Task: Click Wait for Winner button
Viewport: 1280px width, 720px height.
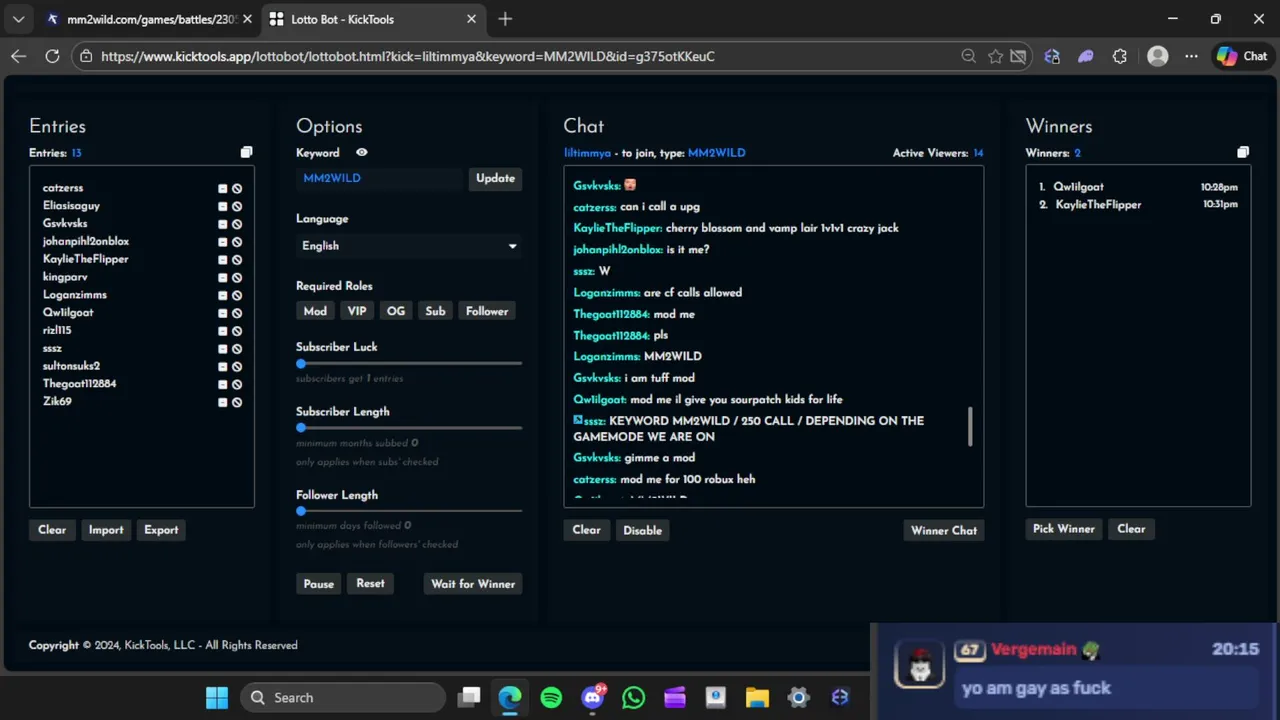Action: [473, 584]
